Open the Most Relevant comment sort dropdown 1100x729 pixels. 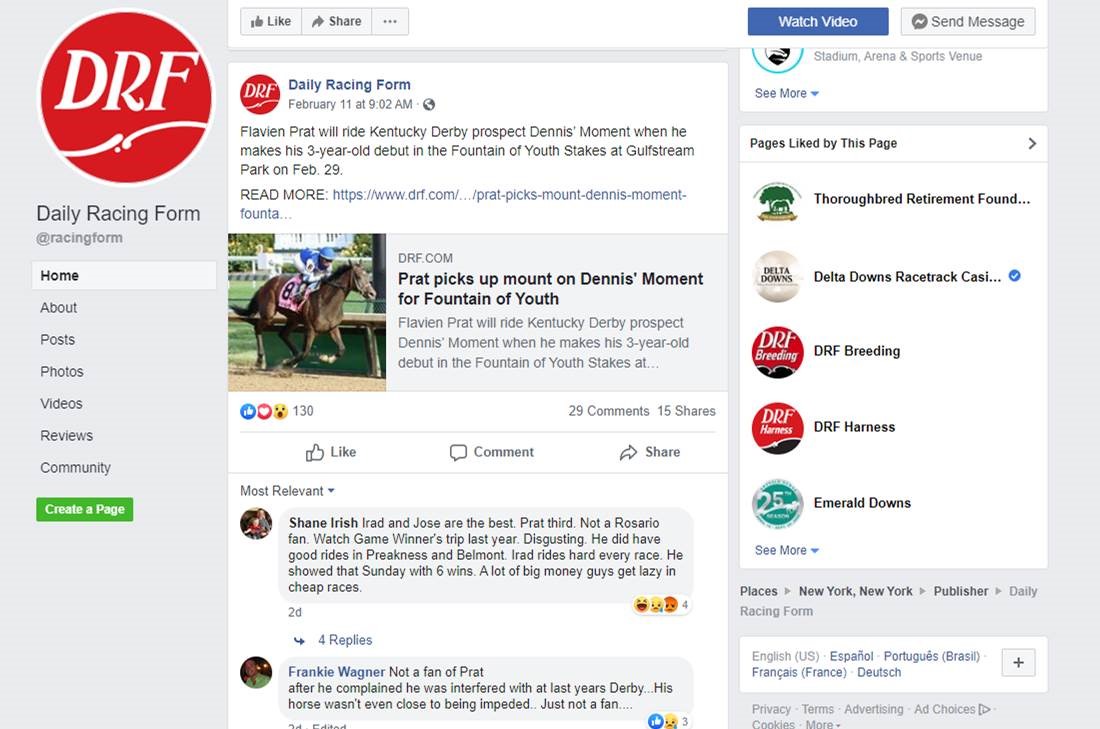pos(287,491)
